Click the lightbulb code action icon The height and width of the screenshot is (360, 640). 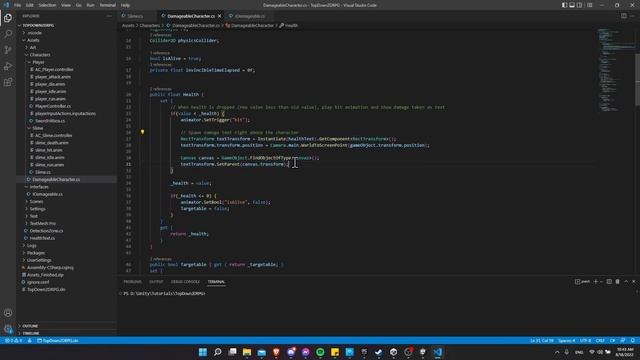[142, 132]
